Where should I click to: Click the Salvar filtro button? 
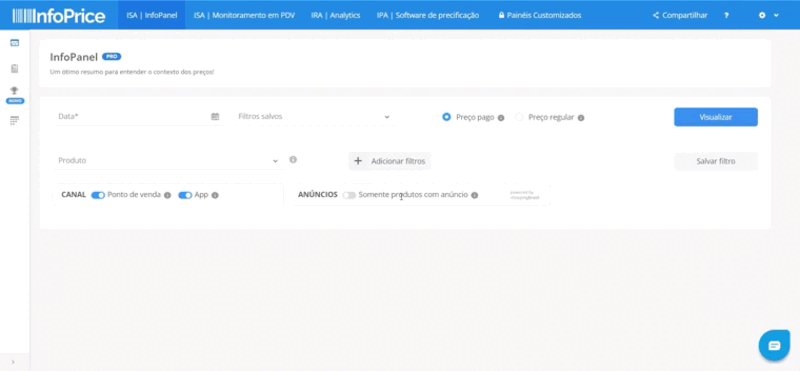[716, 161]
